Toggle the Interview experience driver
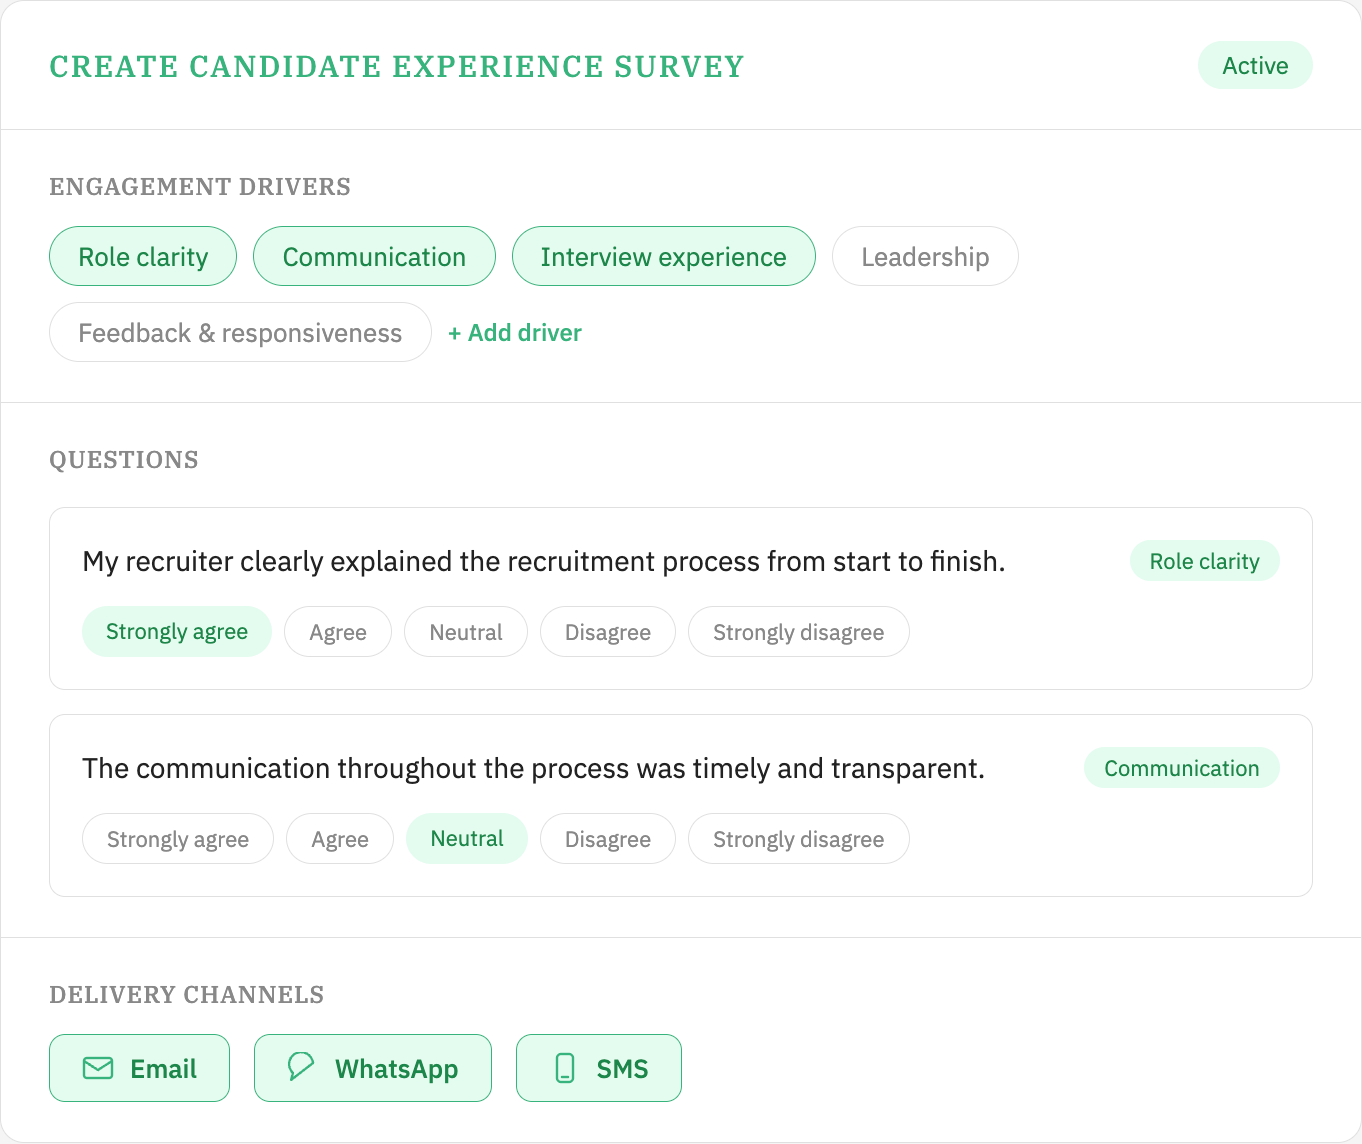The height and width of the screenshot is (1144, 1362). coord(663,256)
